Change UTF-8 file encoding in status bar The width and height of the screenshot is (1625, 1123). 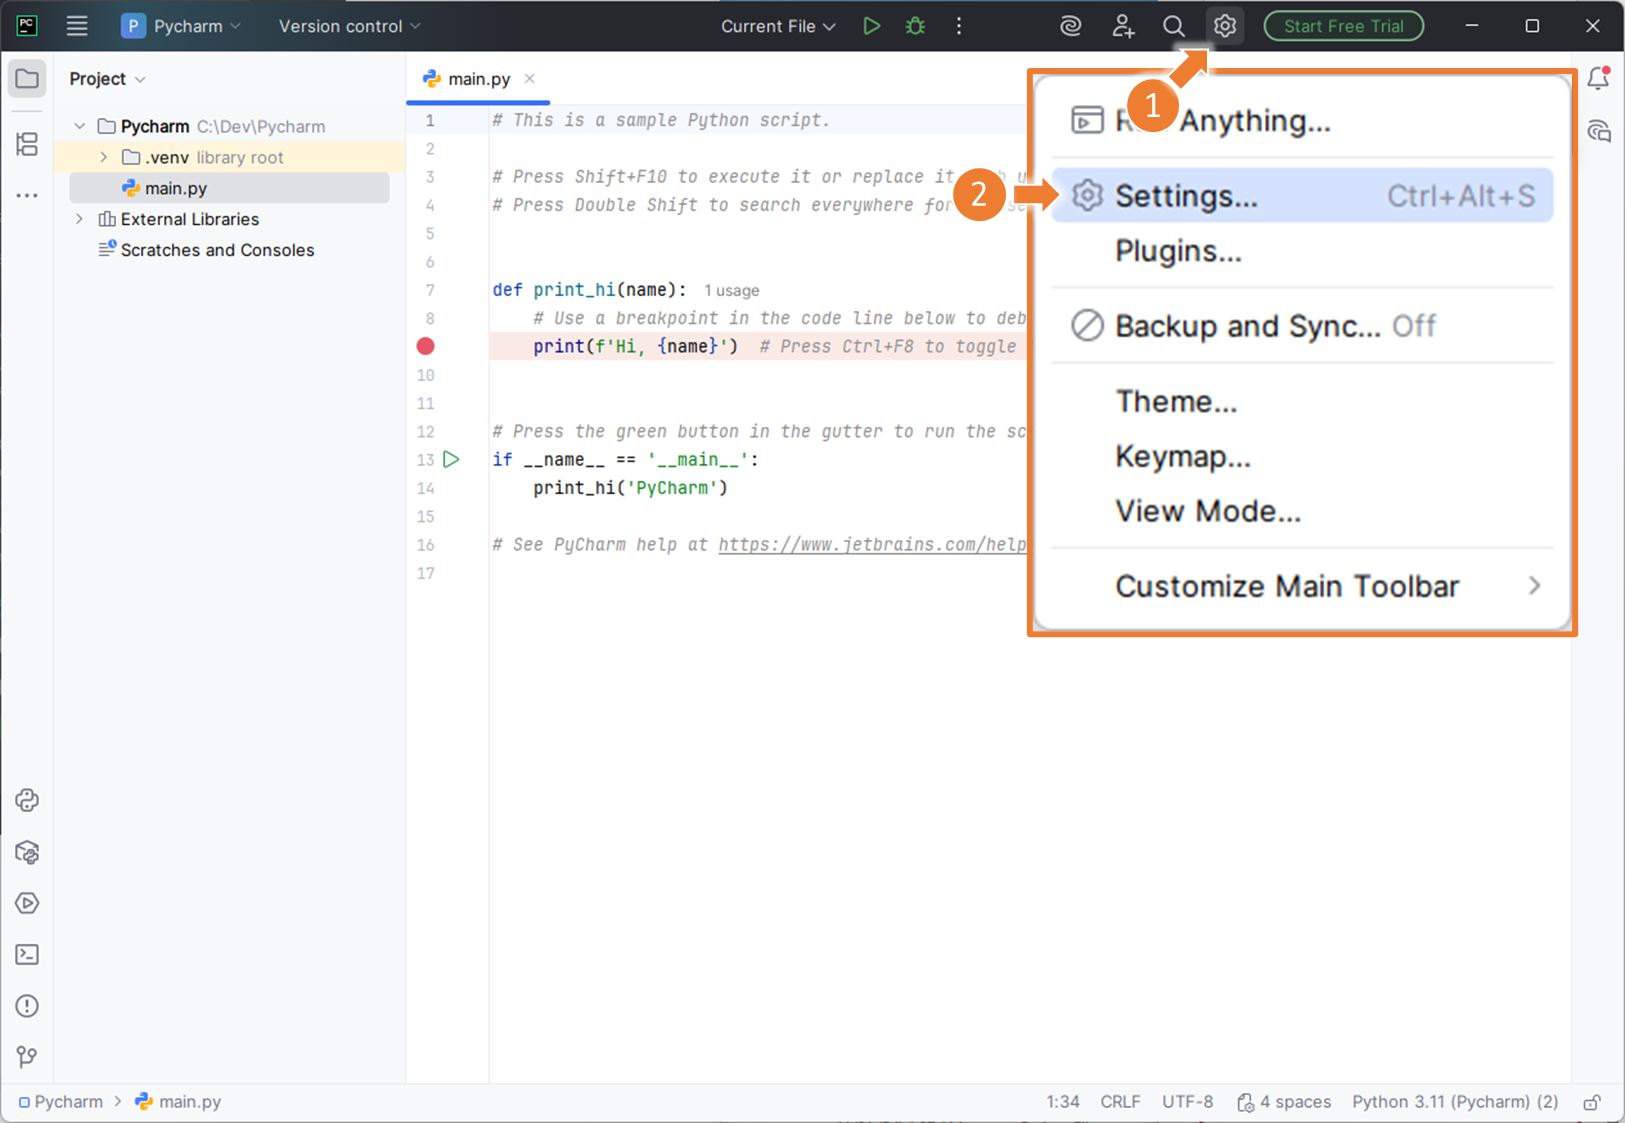coord(1187,1102)
